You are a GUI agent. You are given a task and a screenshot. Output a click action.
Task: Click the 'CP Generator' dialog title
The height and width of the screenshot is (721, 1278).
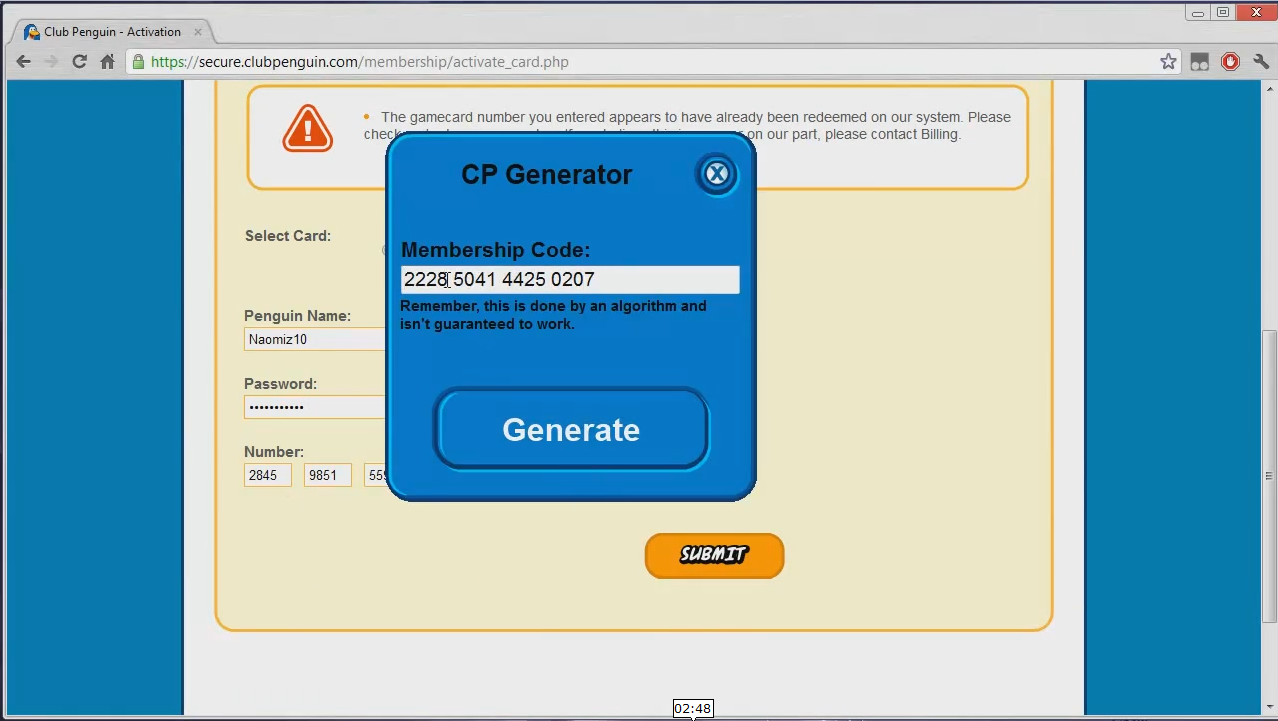[546, 174]
